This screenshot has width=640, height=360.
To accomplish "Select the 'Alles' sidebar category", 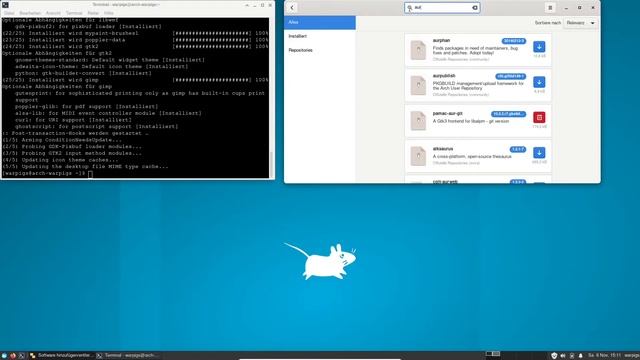I will 320,22.
